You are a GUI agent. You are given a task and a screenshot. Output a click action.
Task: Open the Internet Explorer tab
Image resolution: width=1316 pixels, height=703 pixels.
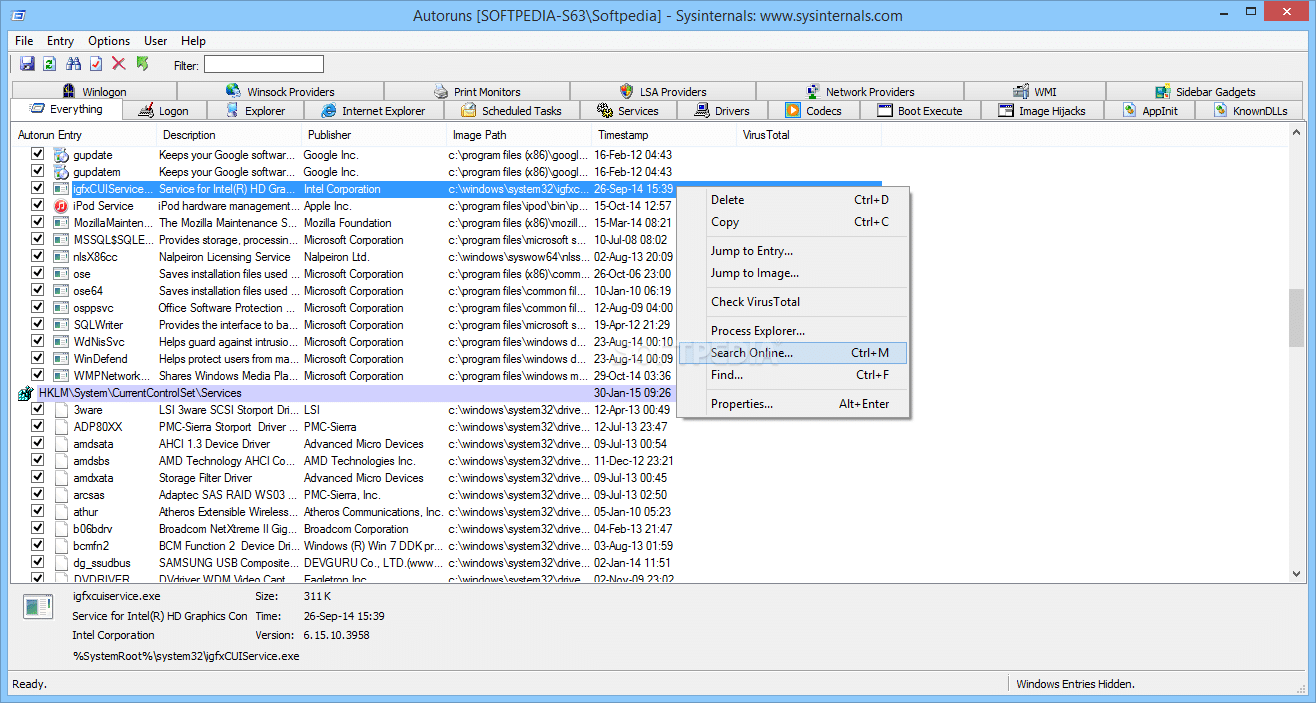[x=373, y=111]
